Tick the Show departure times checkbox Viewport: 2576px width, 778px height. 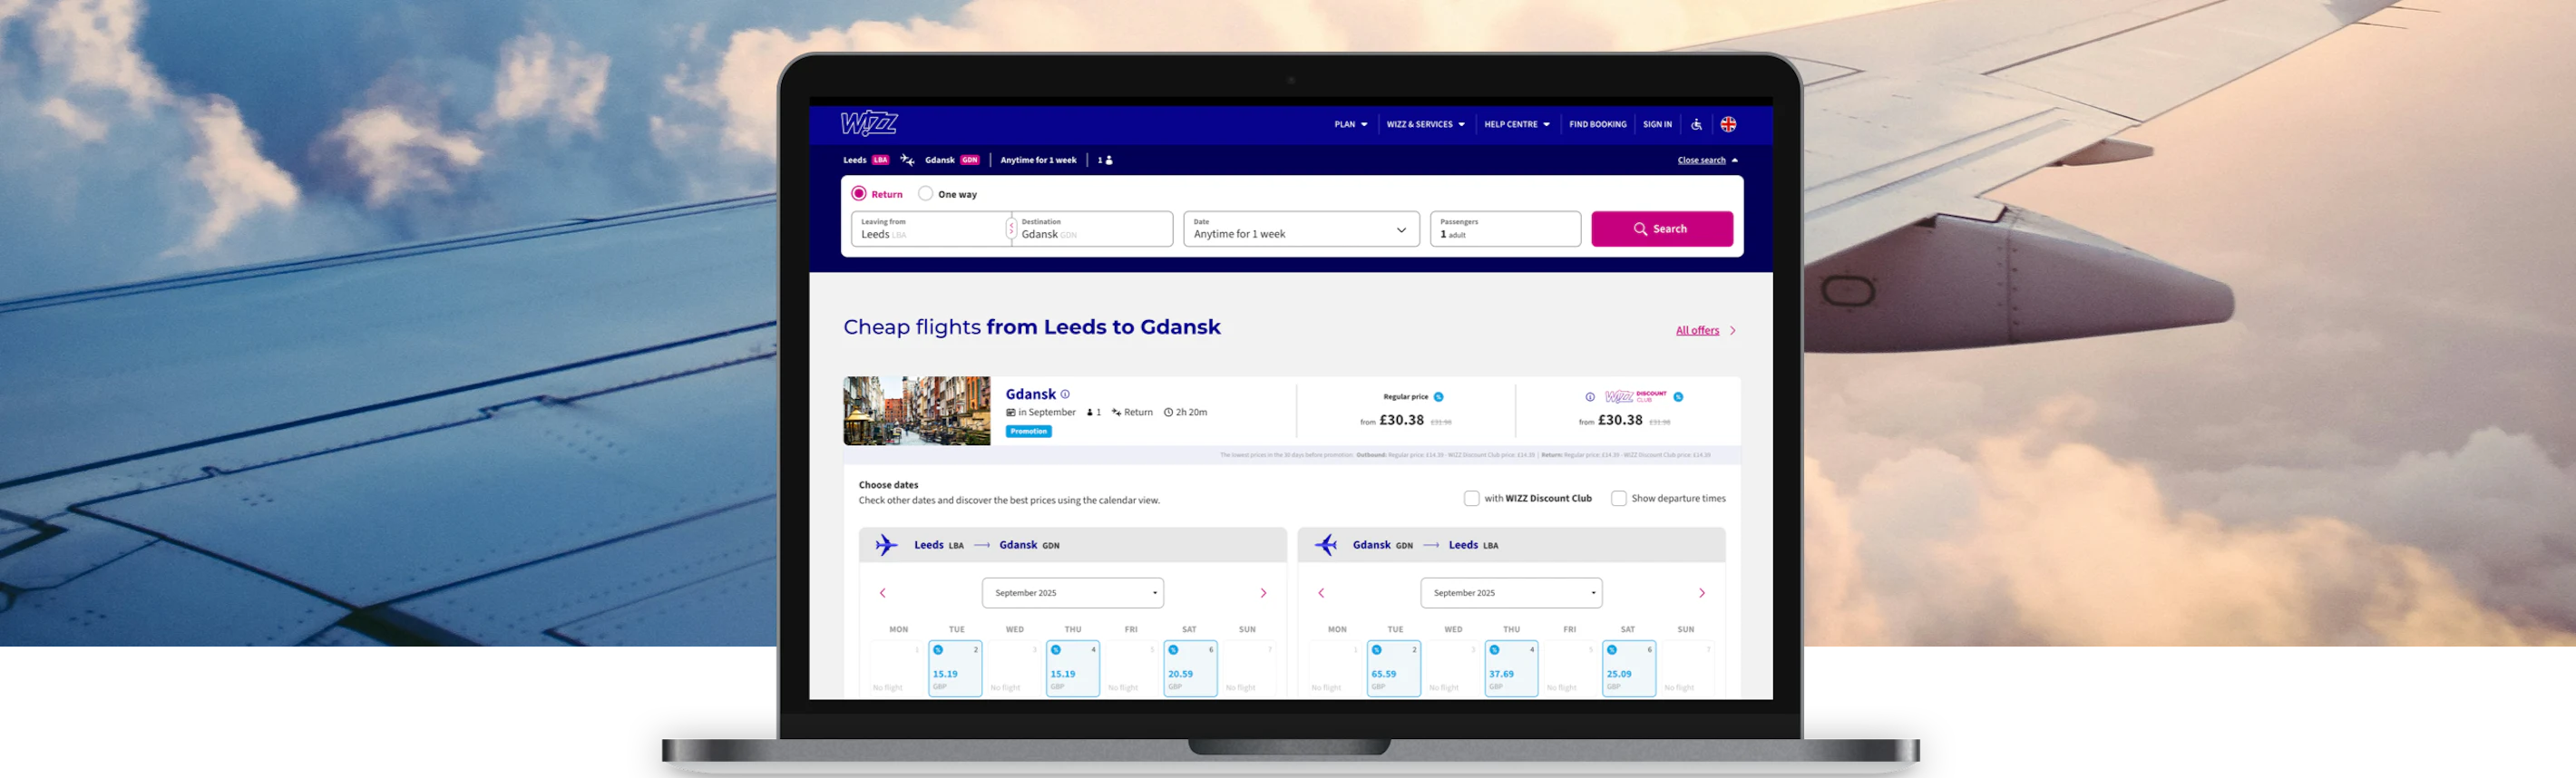(1618, 498)
